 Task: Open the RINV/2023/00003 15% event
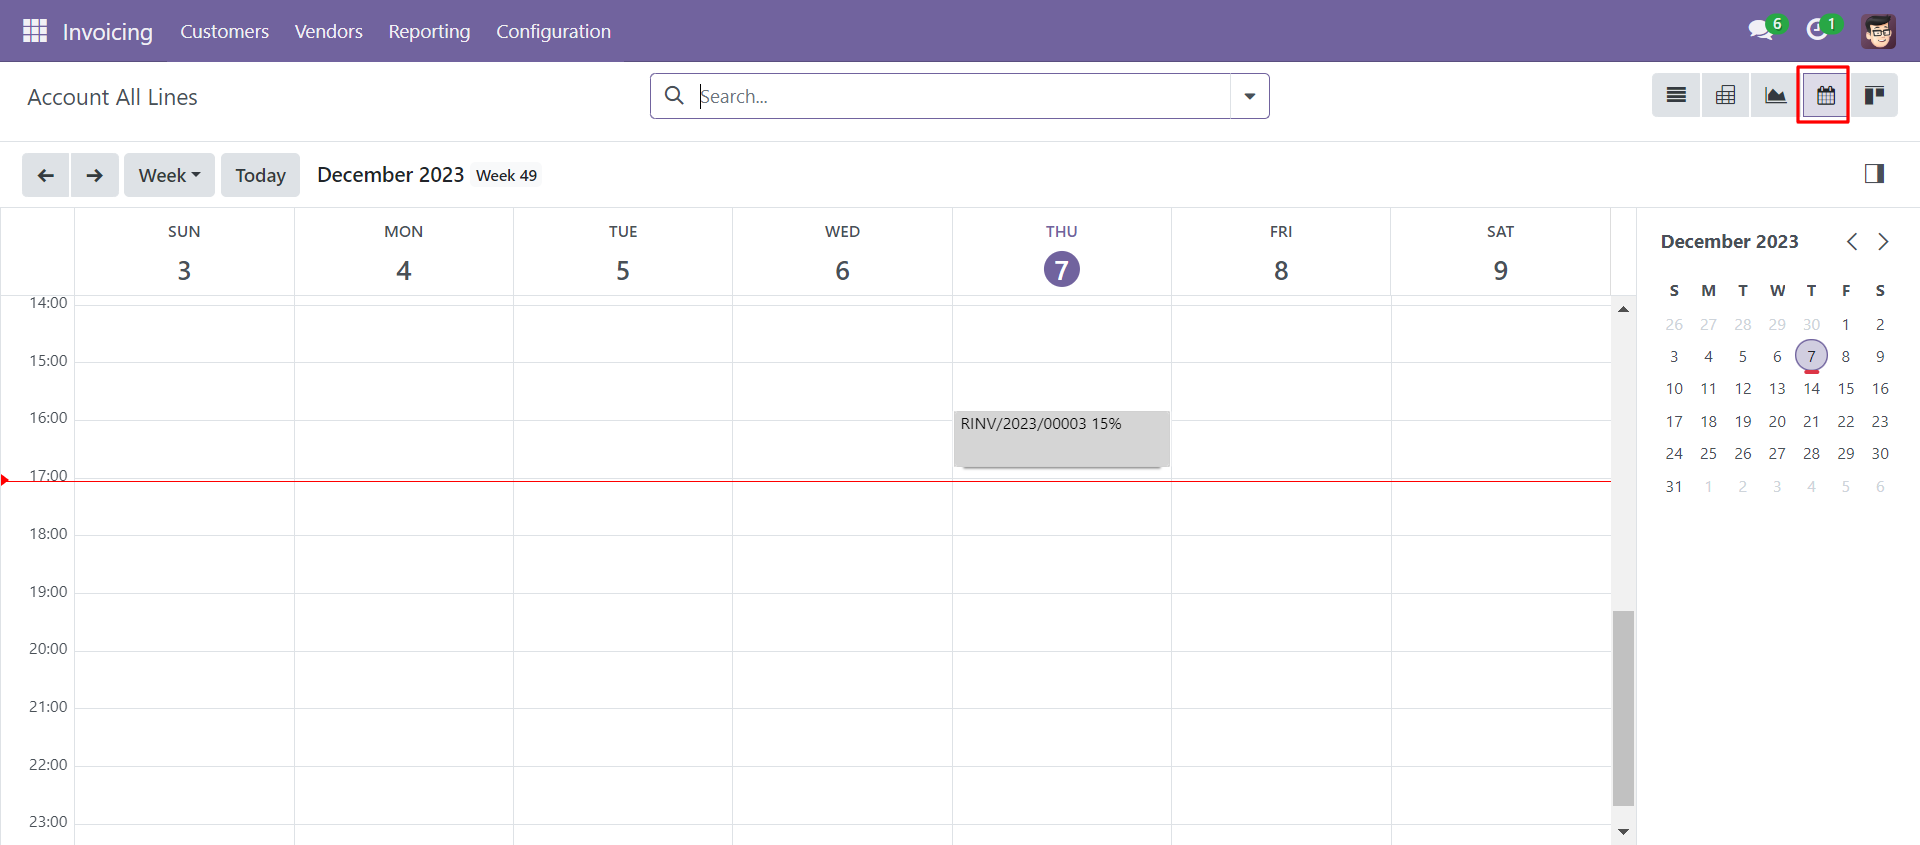pyautogui.click(x=1061, y=438)
